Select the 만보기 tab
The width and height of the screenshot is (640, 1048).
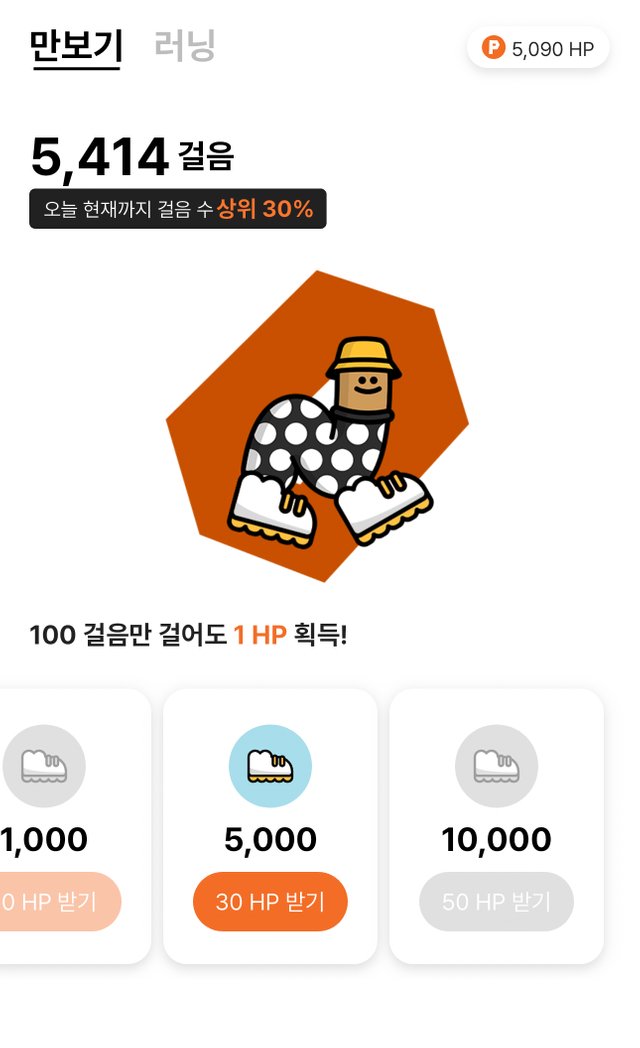point(75,47)
